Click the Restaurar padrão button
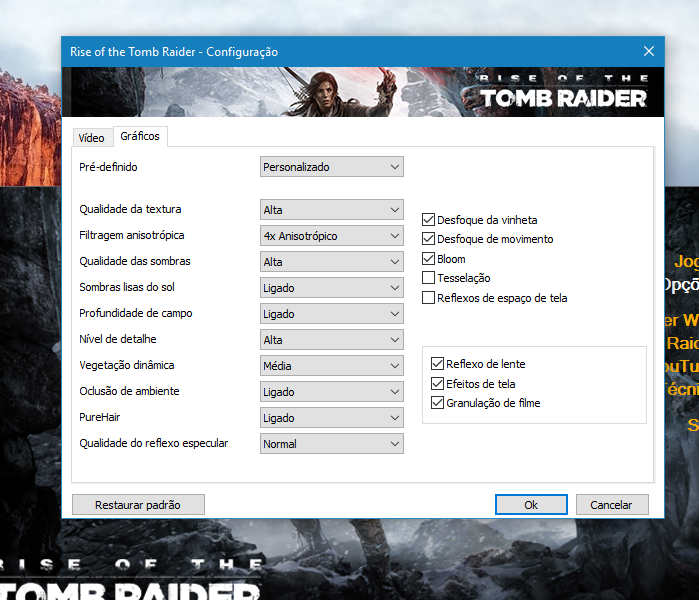 138,505
